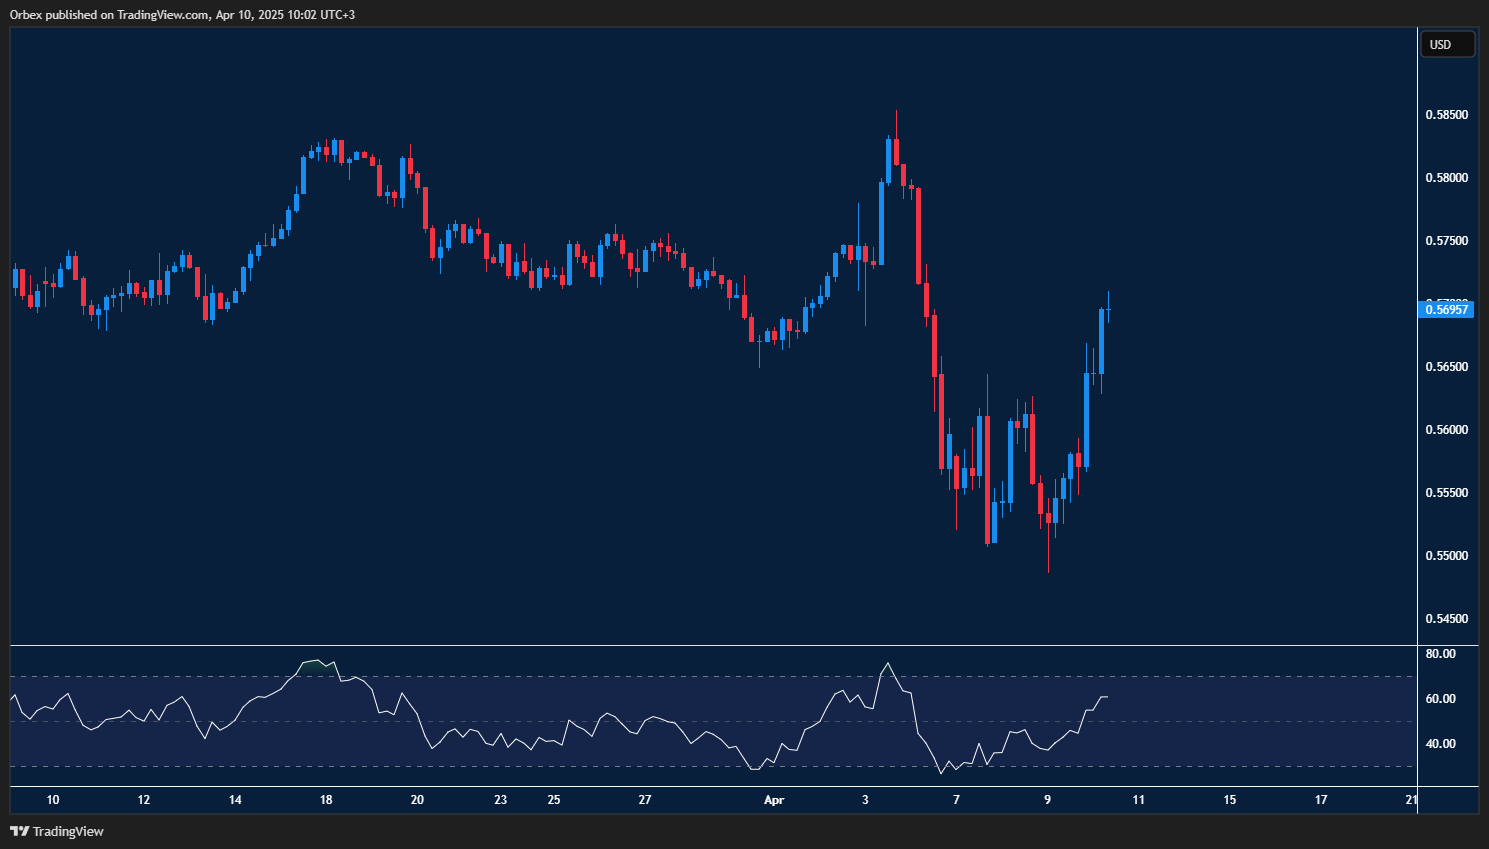
Task: Click the vertical price scale area
Action: pos(1445,400)
